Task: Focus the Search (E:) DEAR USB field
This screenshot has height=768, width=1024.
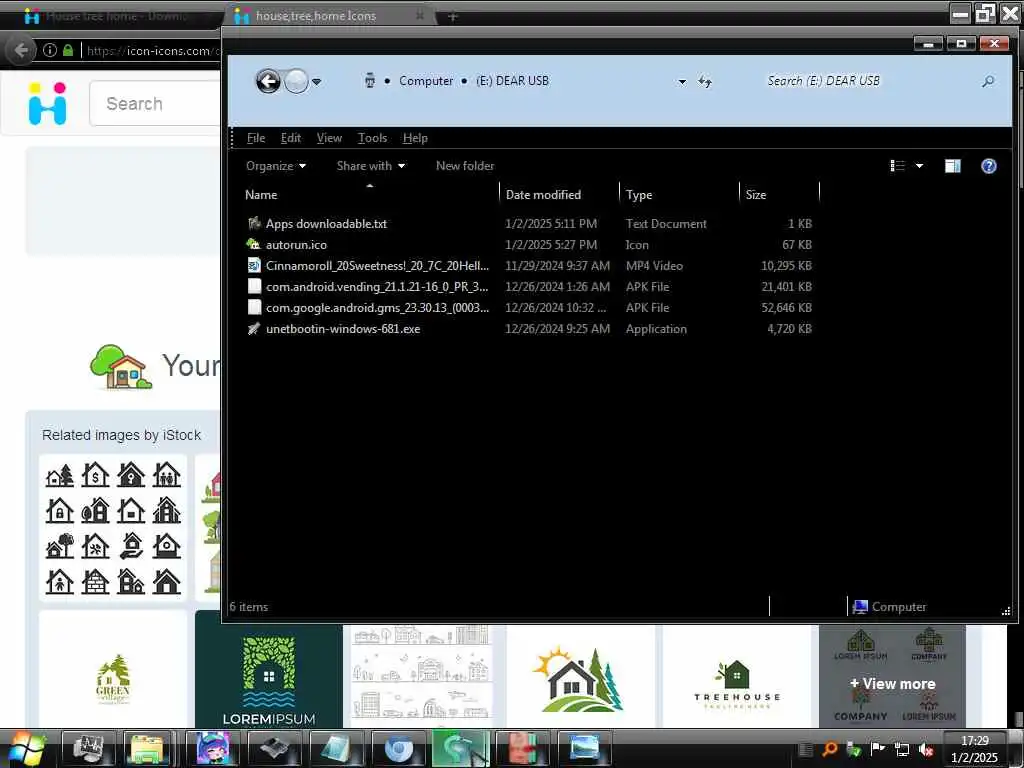Action: tap(869, 81)
